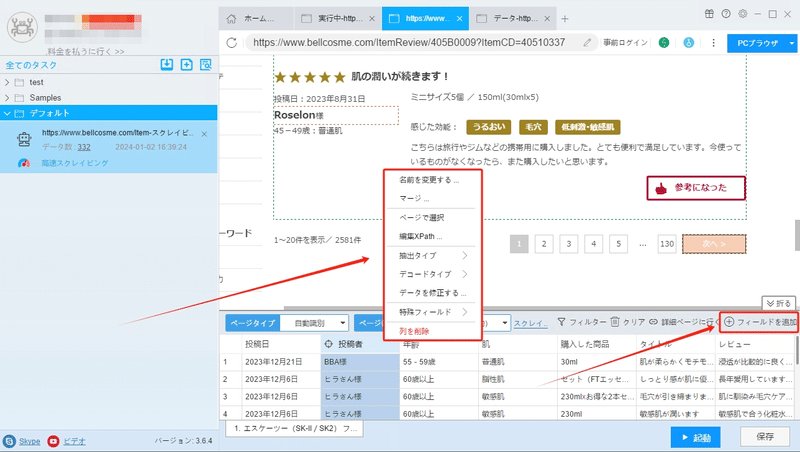Open settings gear in title bar
Screen dimensions: 800x452
pyautogui.click(x=743, y=14)
